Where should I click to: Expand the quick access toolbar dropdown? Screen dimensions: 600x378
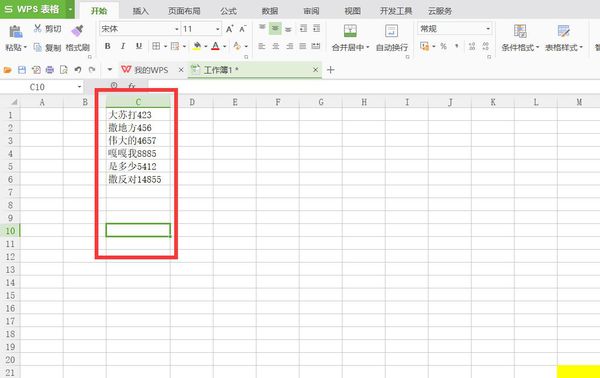tap(109, 70)
